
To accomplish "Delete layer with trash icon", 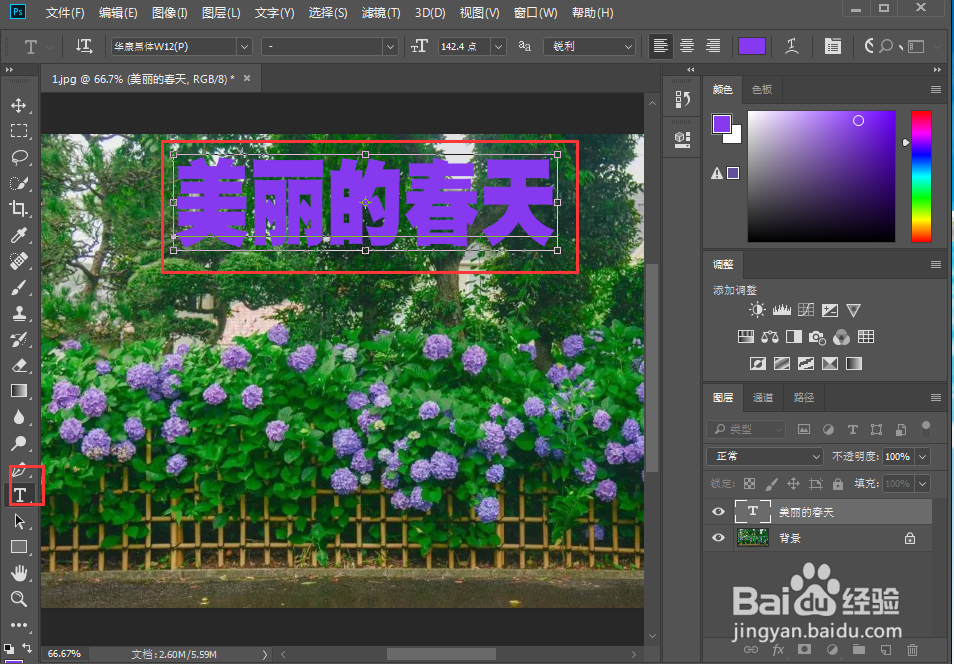I will coord(912,649).
